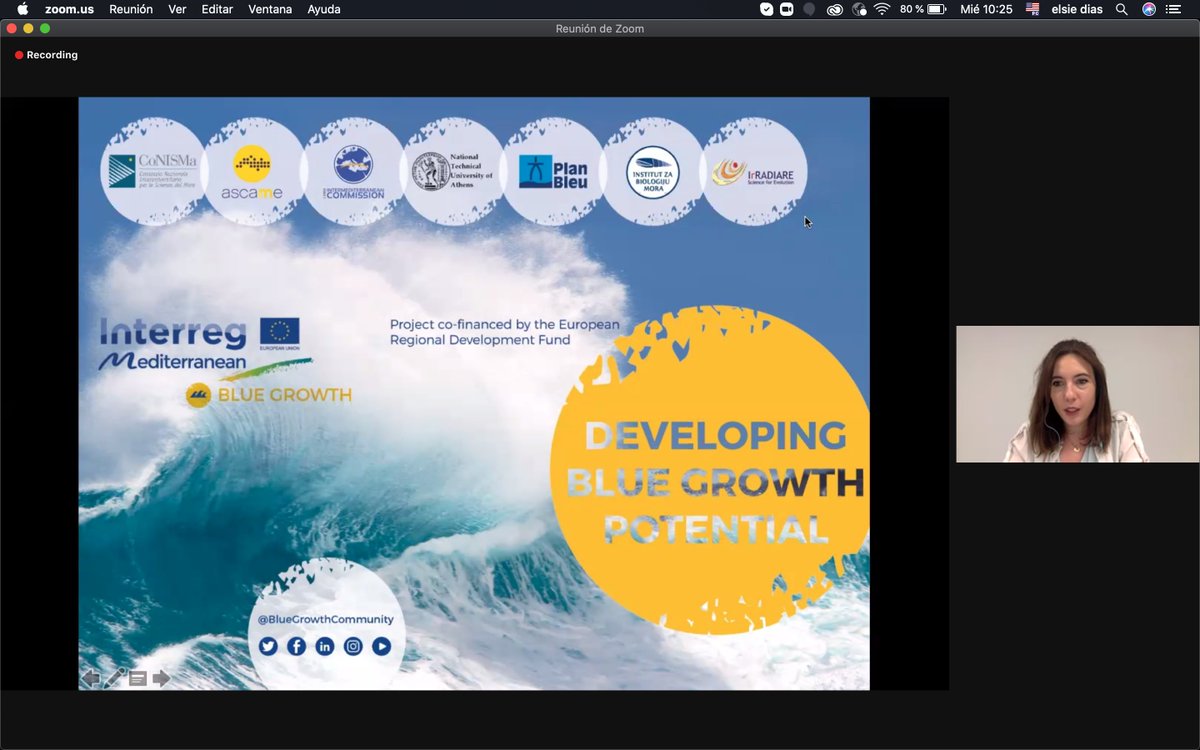Click the Twitter icon on slide
The image size is (1200, 750).
click(x=268, y=646)
